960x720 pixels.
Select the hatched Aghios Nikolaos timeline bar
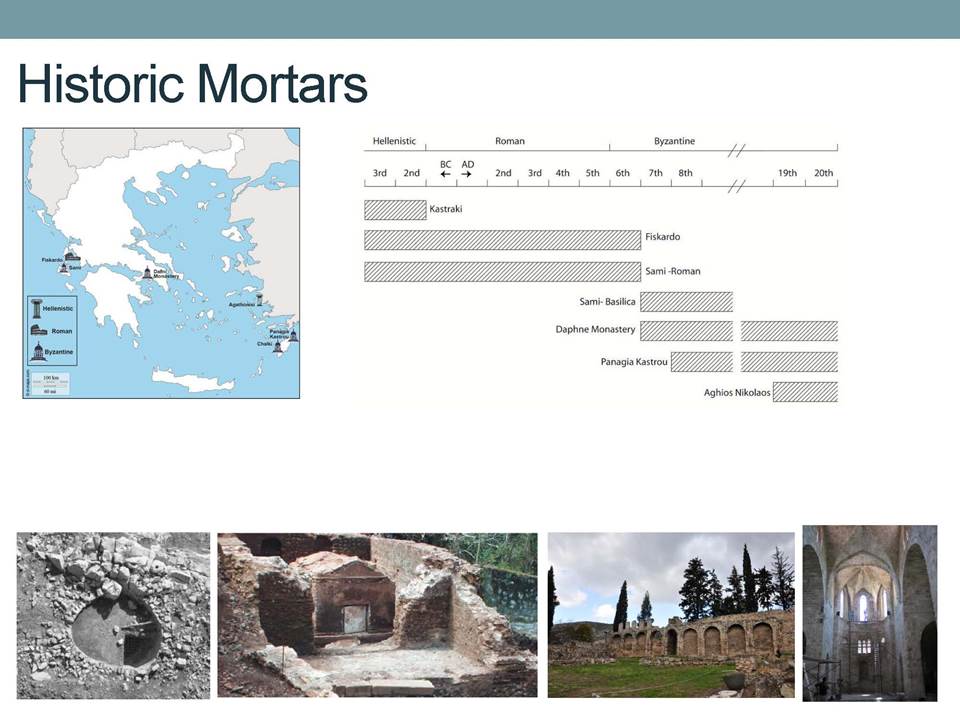[805, 392]
